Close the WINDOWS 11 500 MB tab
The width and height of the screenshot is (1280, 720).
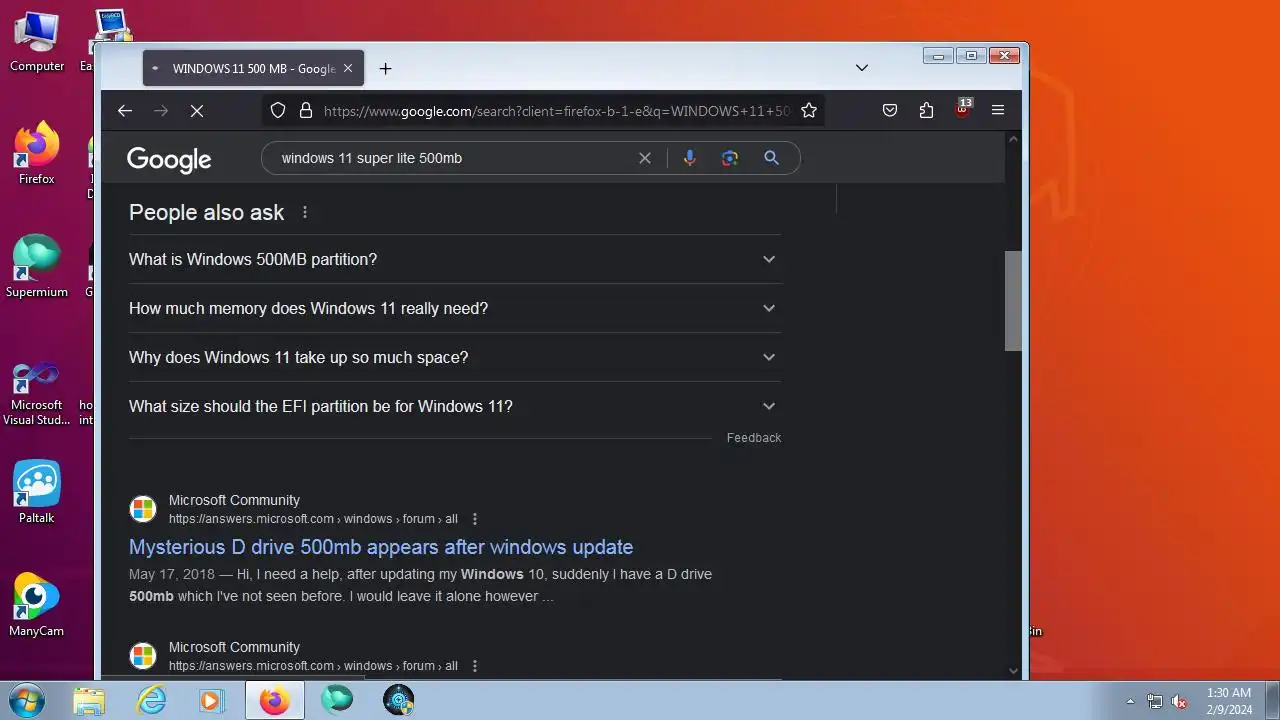(348, 68)
